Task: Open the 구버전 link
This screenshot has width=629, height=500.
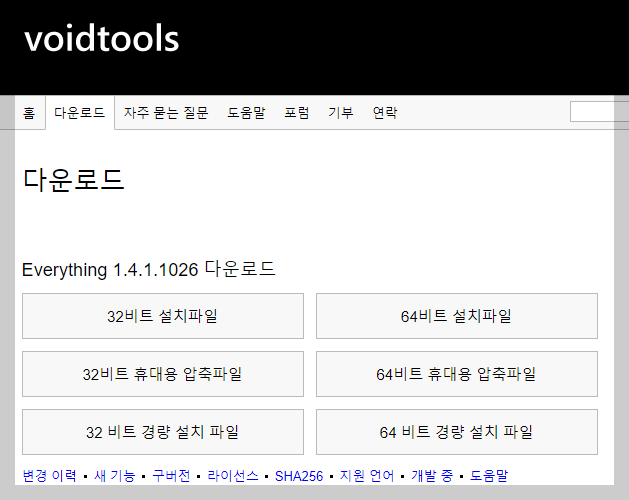Action: click(171, 476)
